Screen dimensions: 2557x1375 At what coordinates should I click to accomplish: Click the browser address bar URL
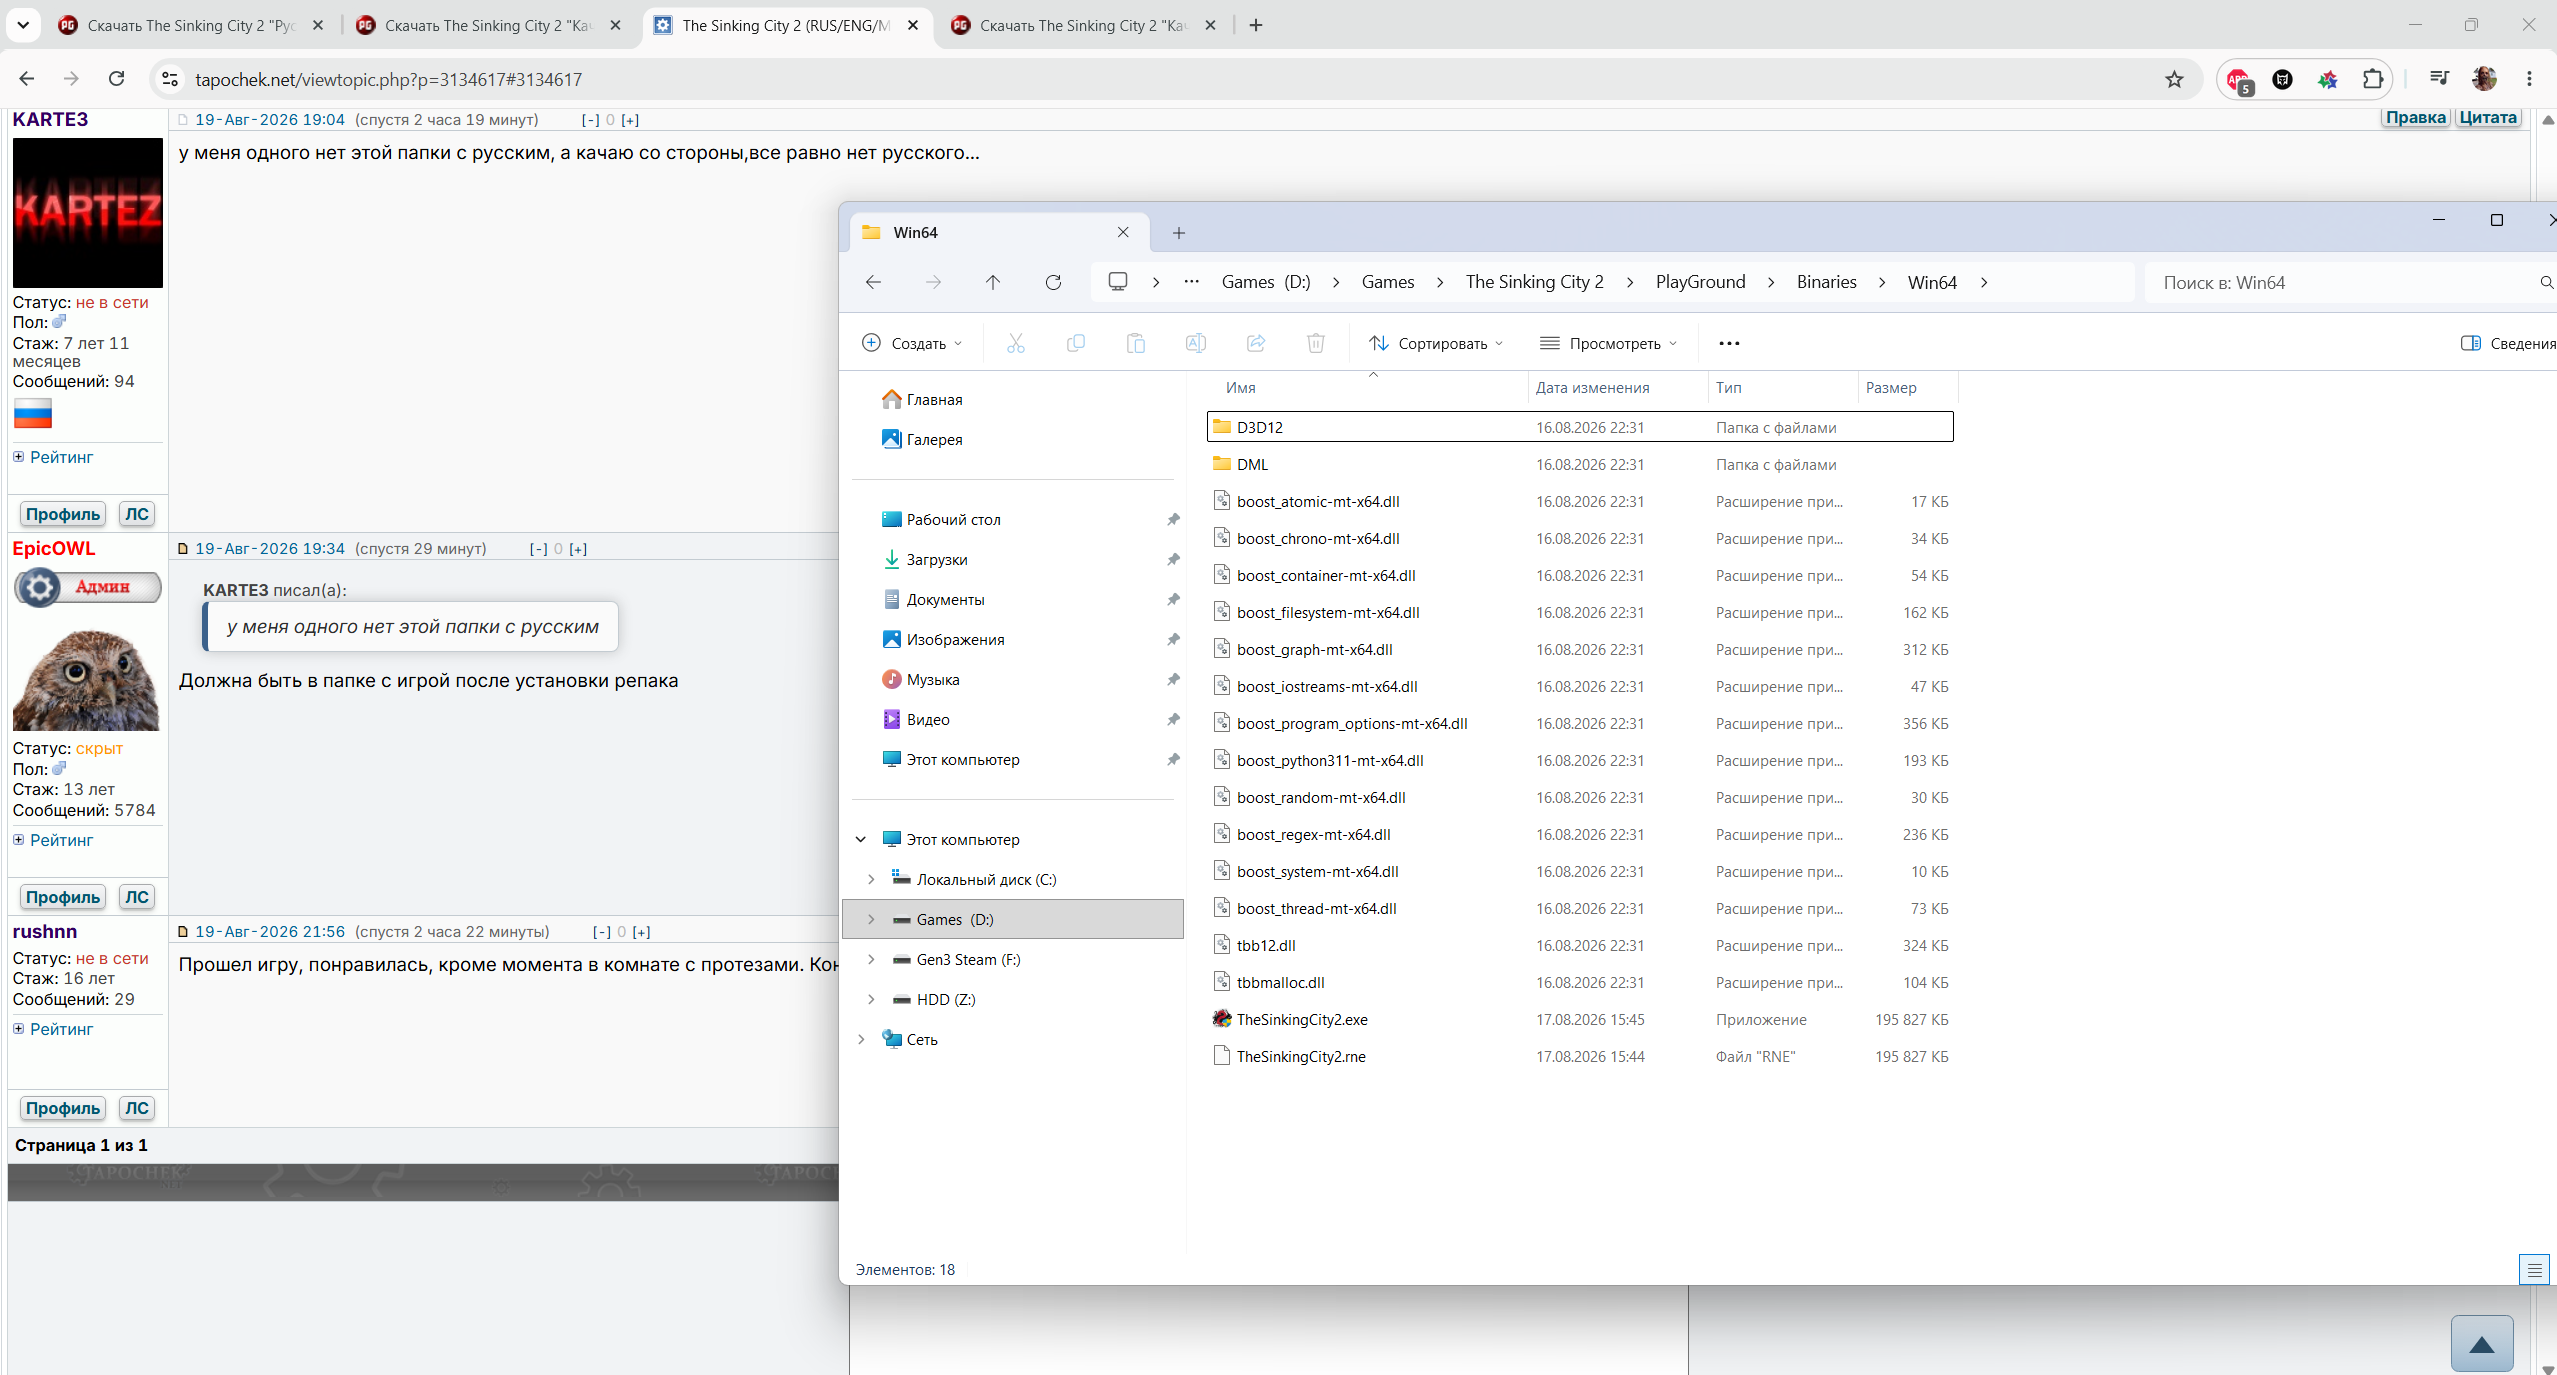(x=388, y=79)
